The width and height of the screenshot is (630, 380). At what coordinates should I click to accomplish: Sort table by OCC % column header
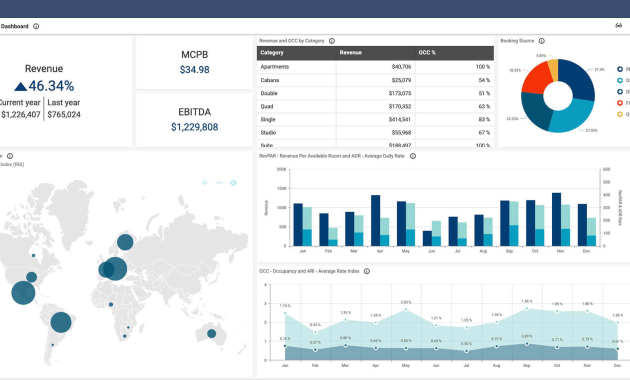pyautogui.click(x=454, y=53)
